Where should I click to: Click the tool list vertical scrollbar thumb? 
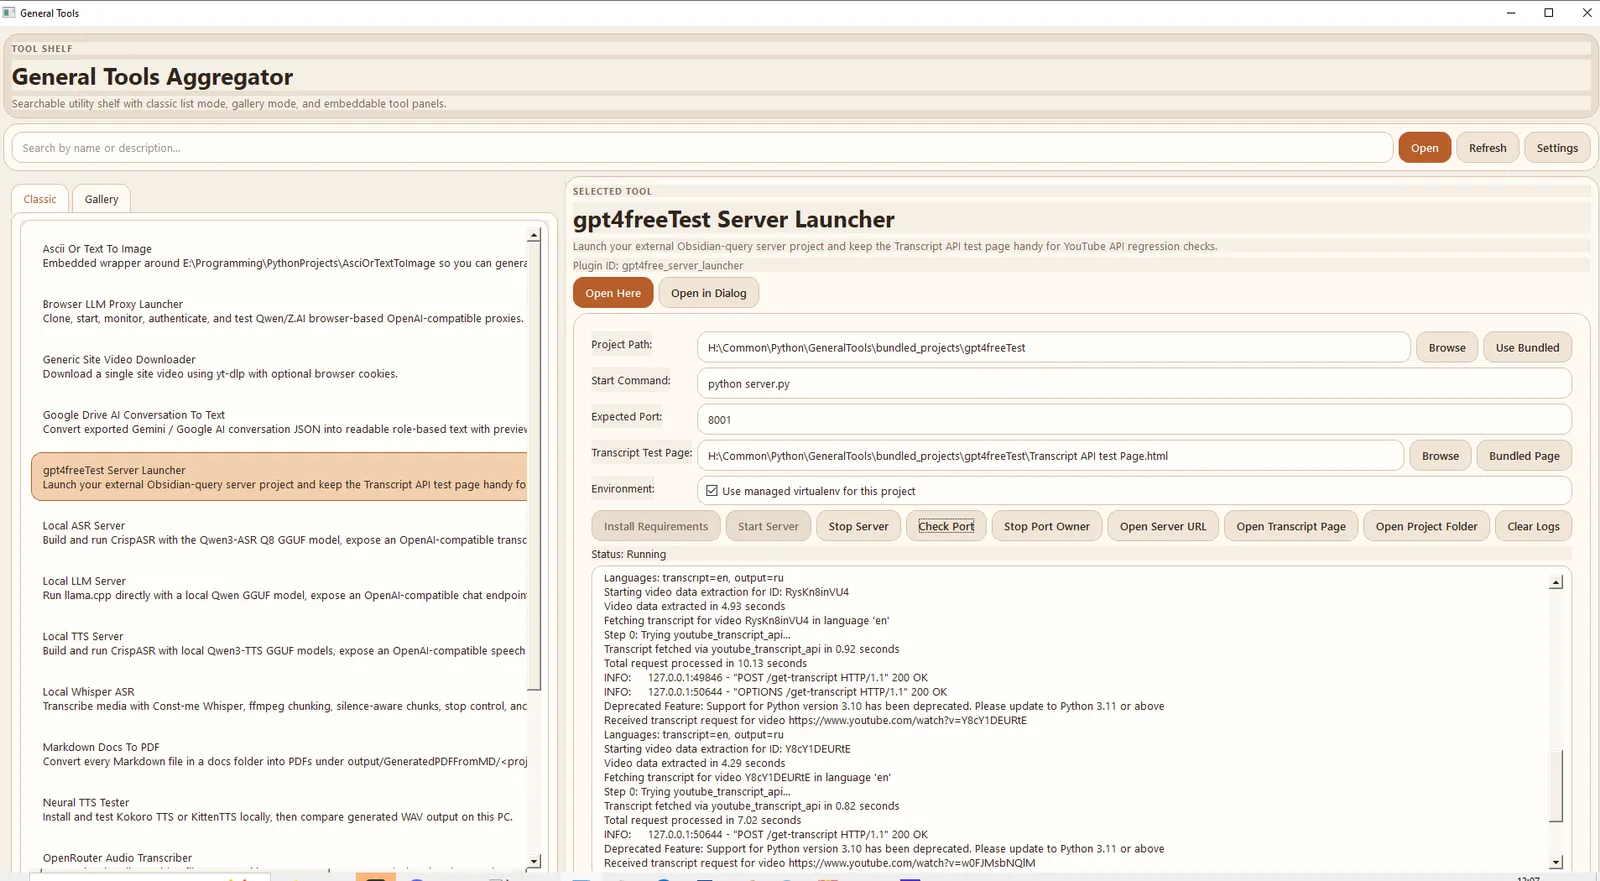[x=534, y=466]
